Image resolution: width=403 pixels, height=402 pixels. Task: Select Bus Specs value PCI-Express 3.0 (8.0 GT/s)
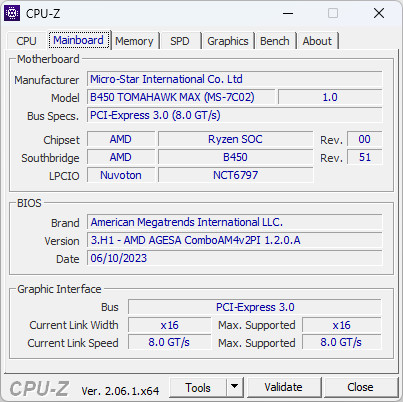point(235,115)
